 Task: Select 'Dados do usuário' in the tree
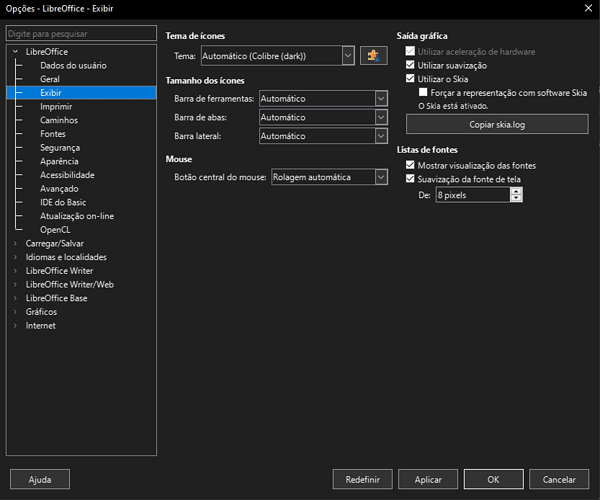[73, 65]
